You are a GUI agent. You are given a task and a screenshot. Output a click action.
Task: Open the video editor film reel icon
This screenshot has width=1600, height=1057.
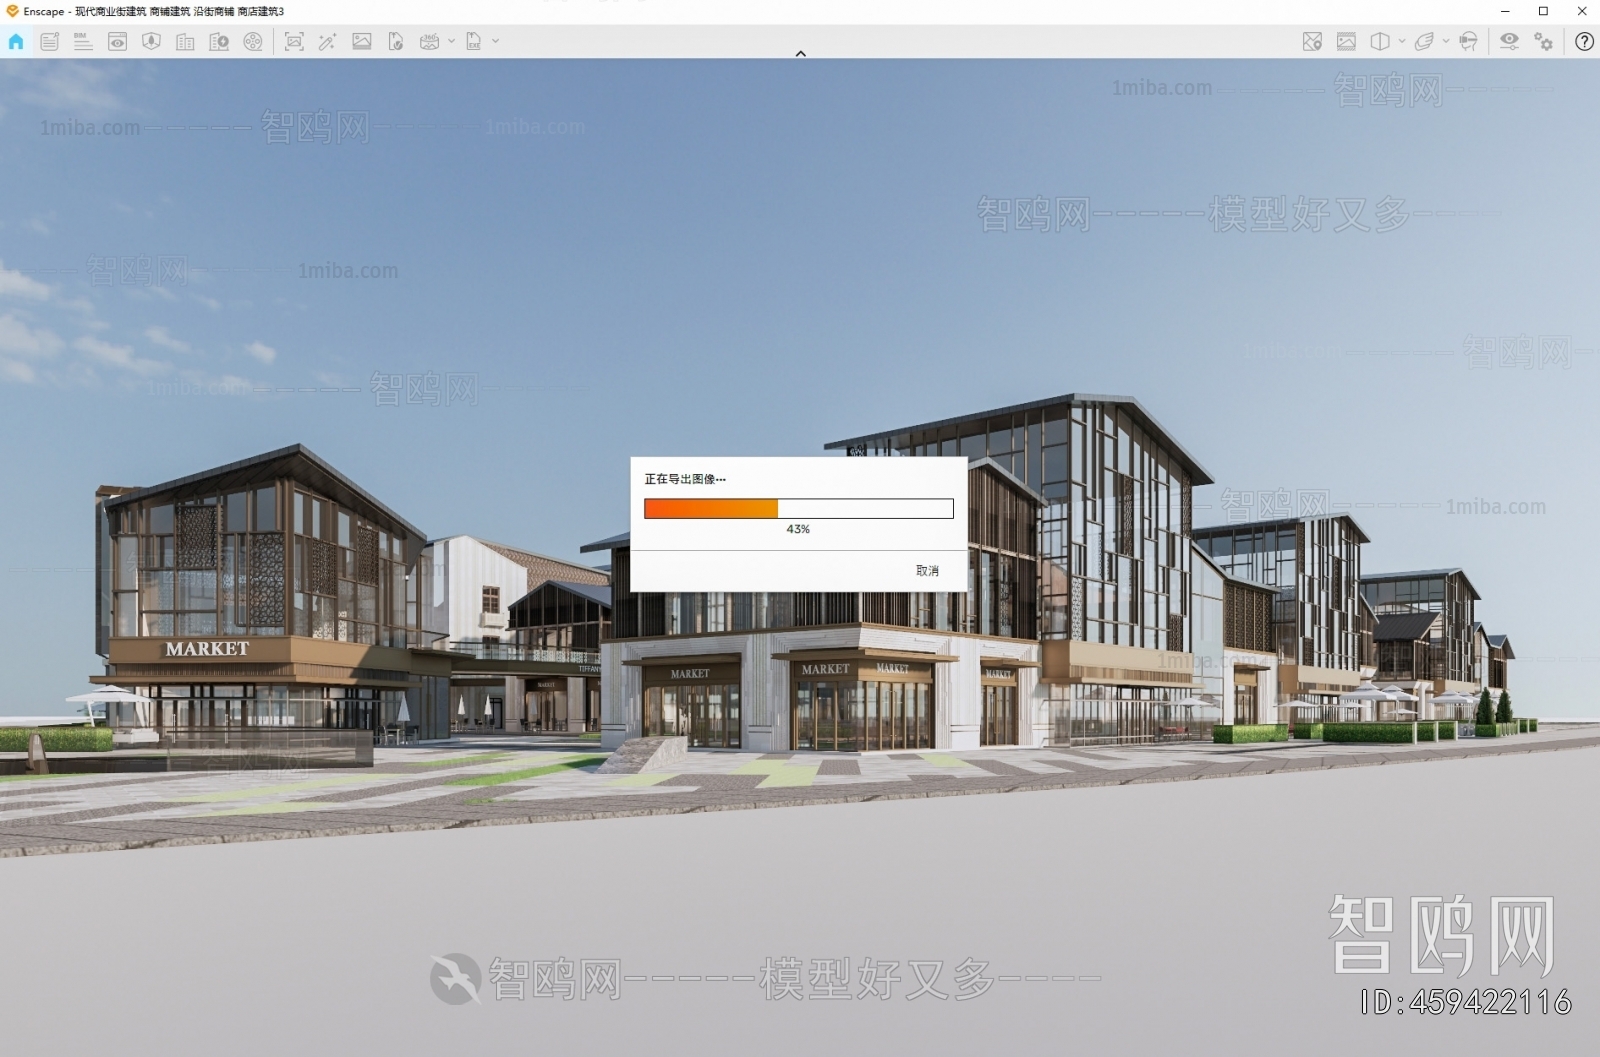click(253, 41)
